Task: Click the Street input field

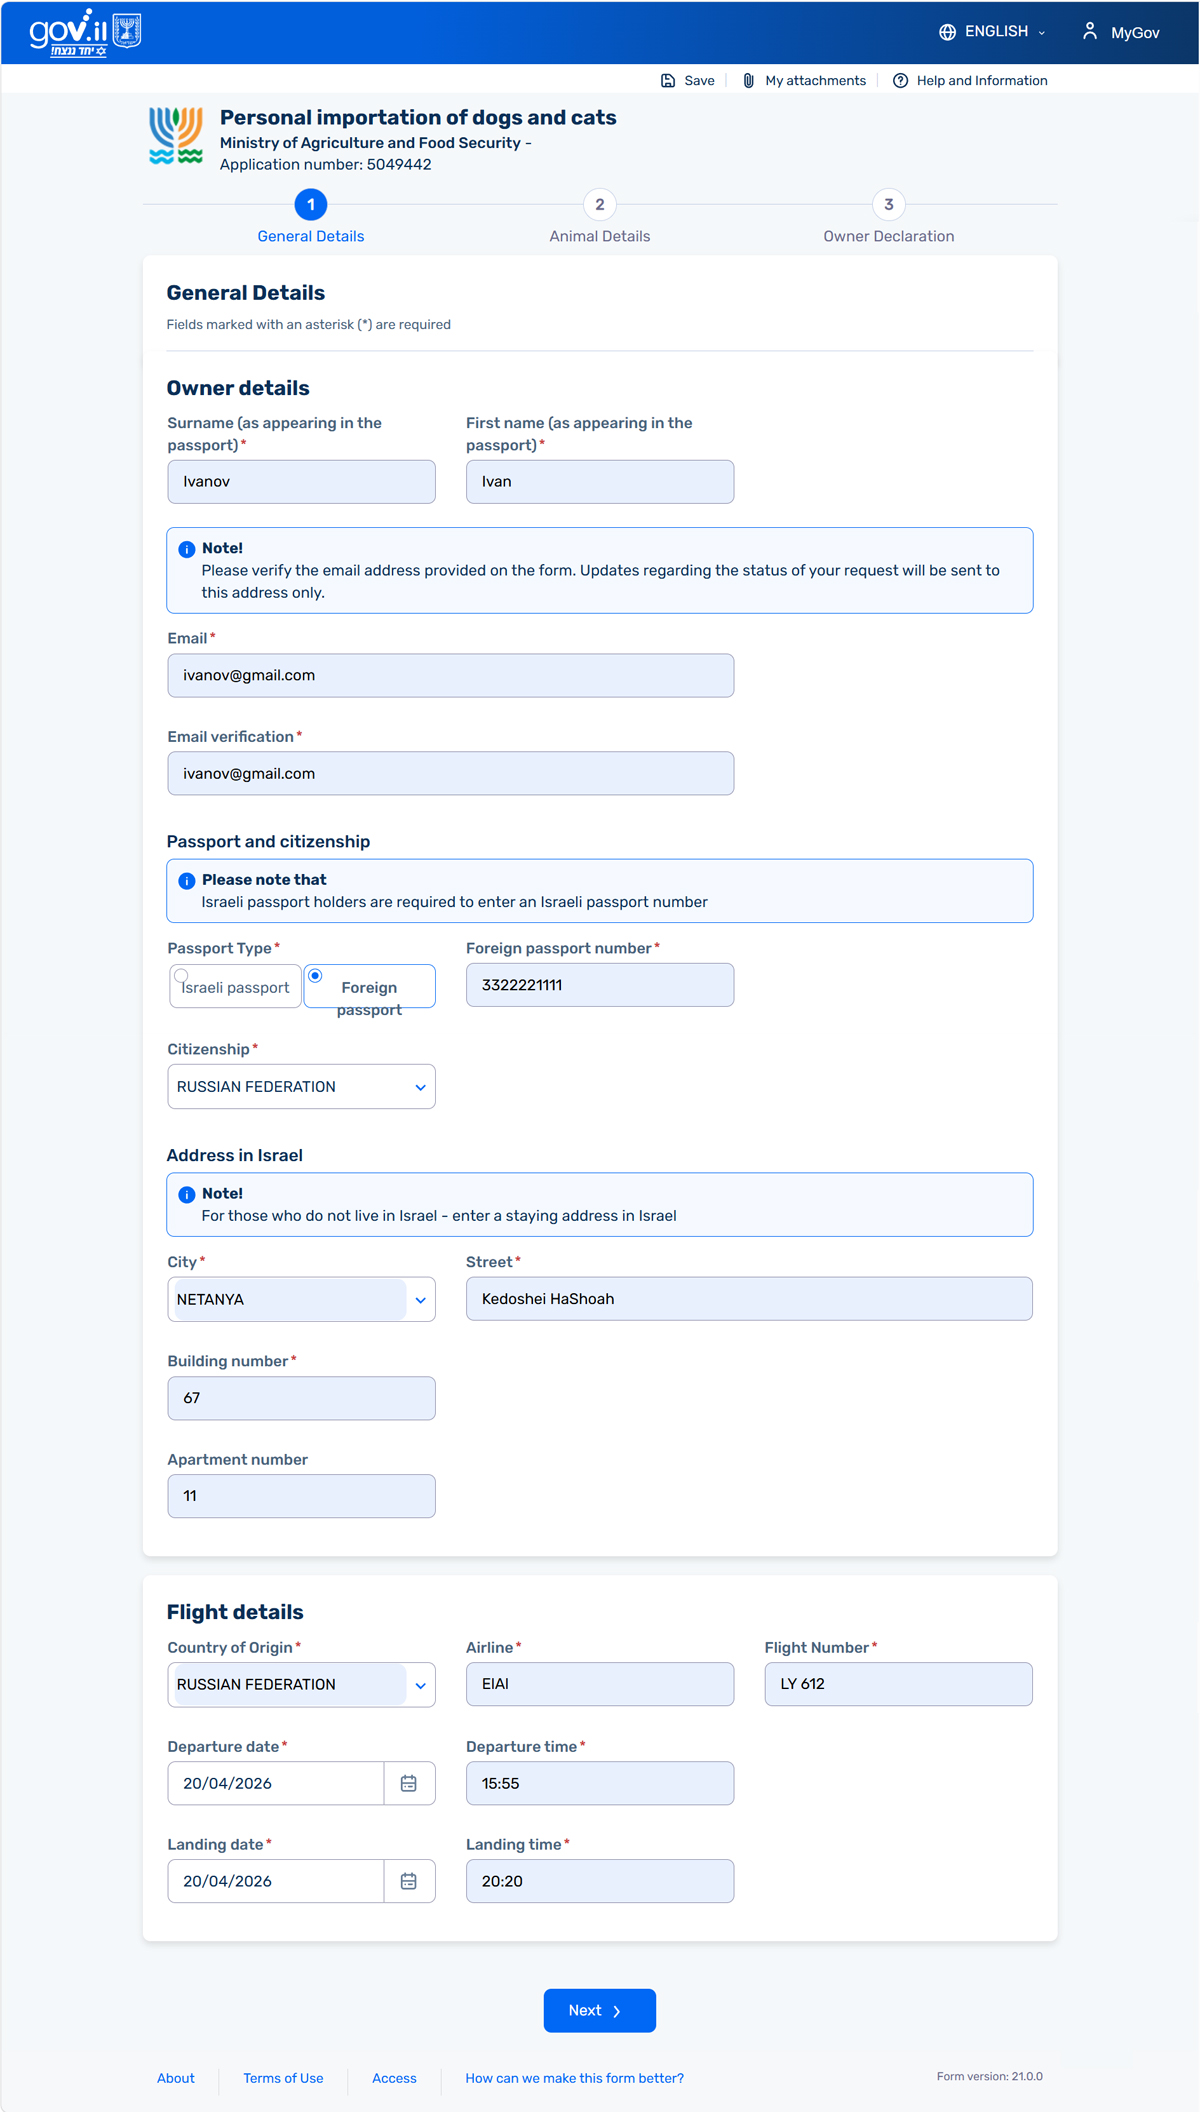Action: [x=749, y=1299]
